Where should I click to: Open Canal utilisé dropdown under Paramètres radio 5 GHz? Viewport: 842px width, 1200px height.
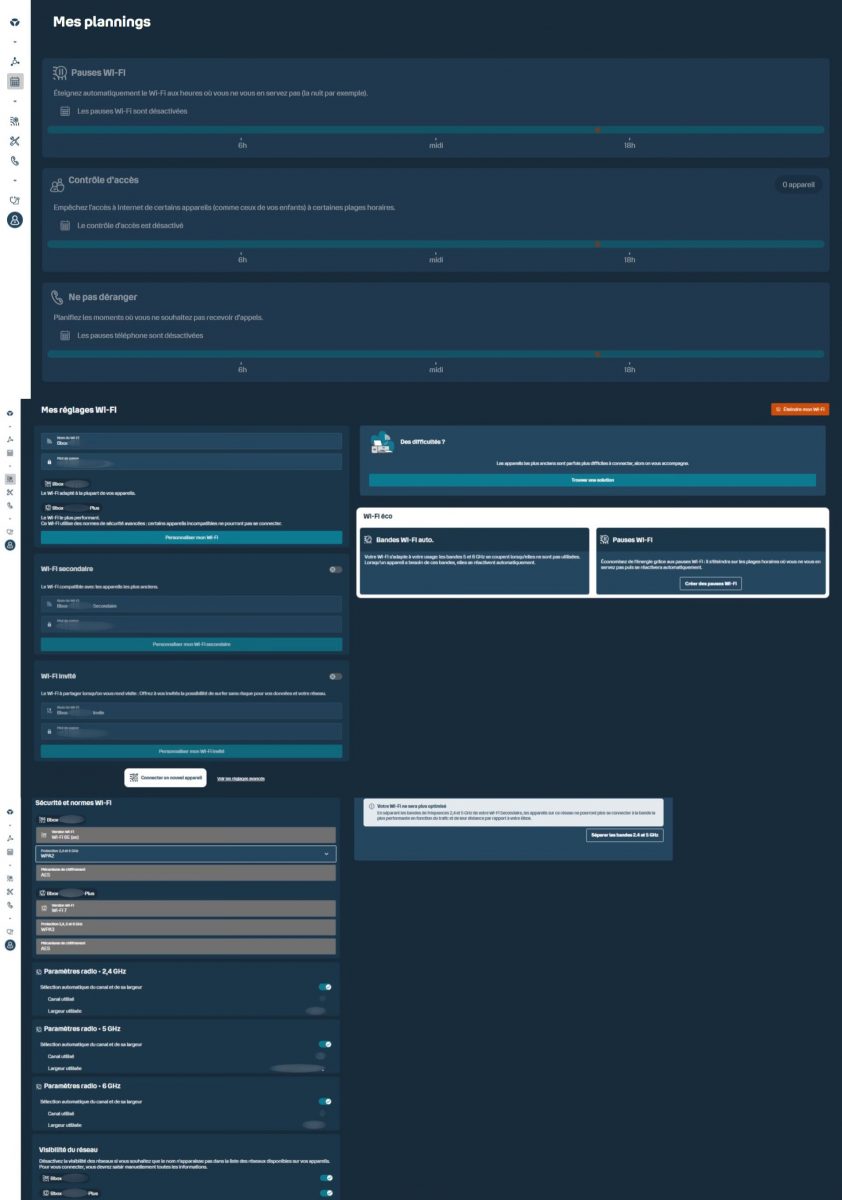[320, 1056]
